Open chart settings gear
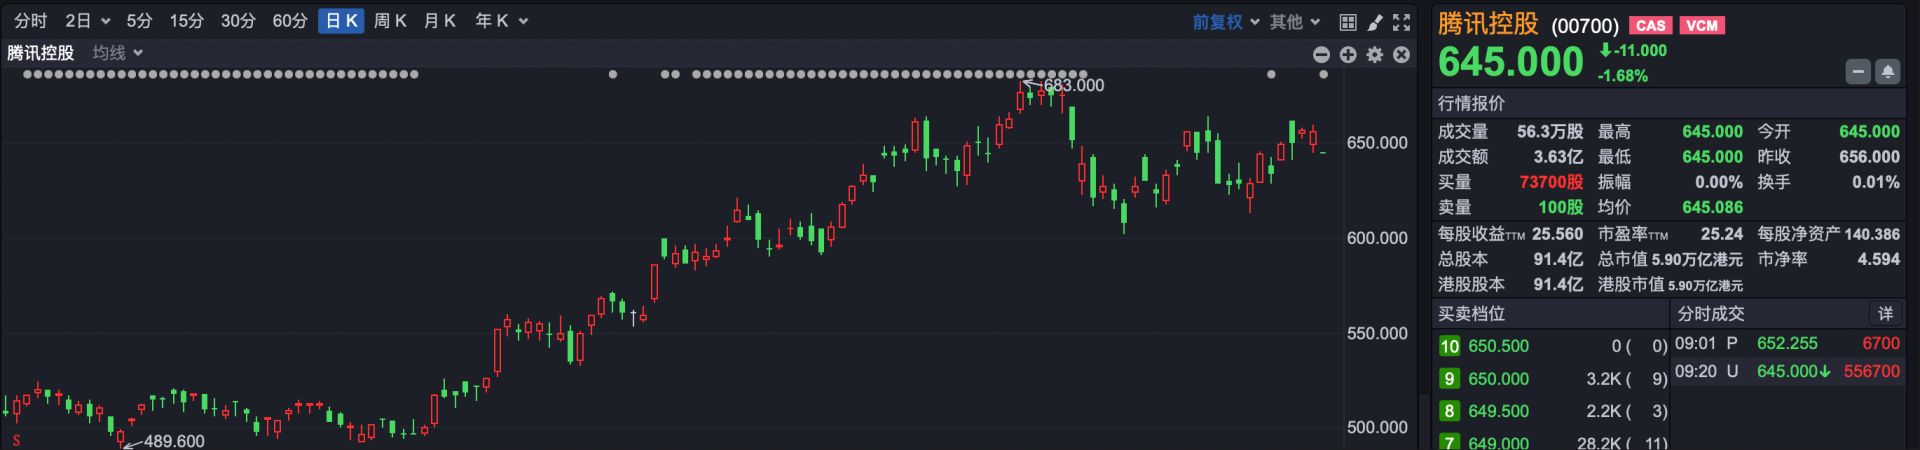Image resolution: width=1920 pixels, height=450 pixels. pyautogui.click(x=1375, y=55)
